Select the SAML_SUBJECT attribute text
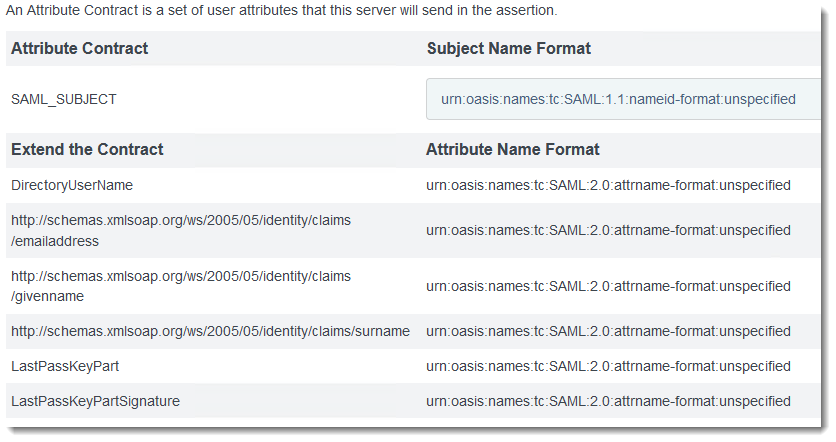836x442 pixels. tap(63, 99)
